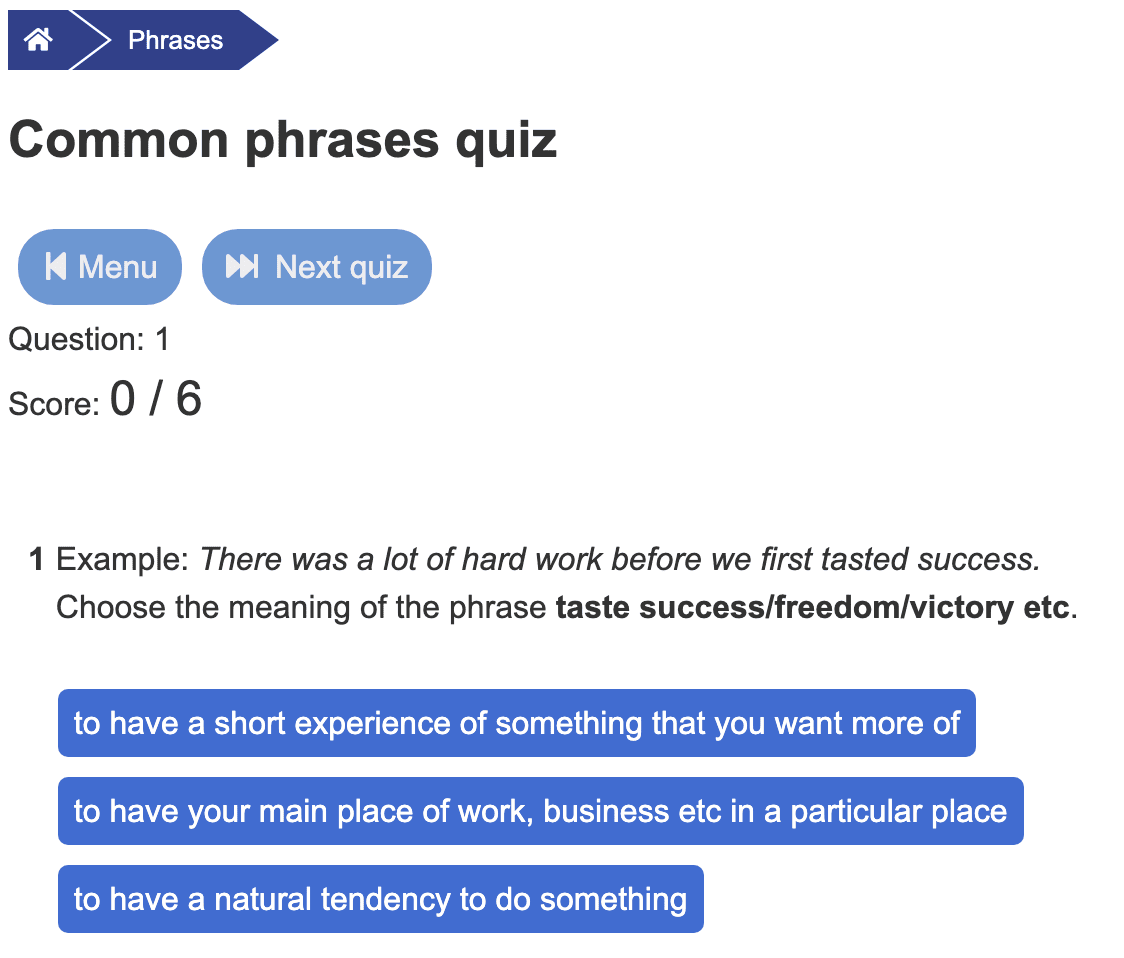Advance to the Next quiz
The image size is (1124, 958).
(316, 267)
